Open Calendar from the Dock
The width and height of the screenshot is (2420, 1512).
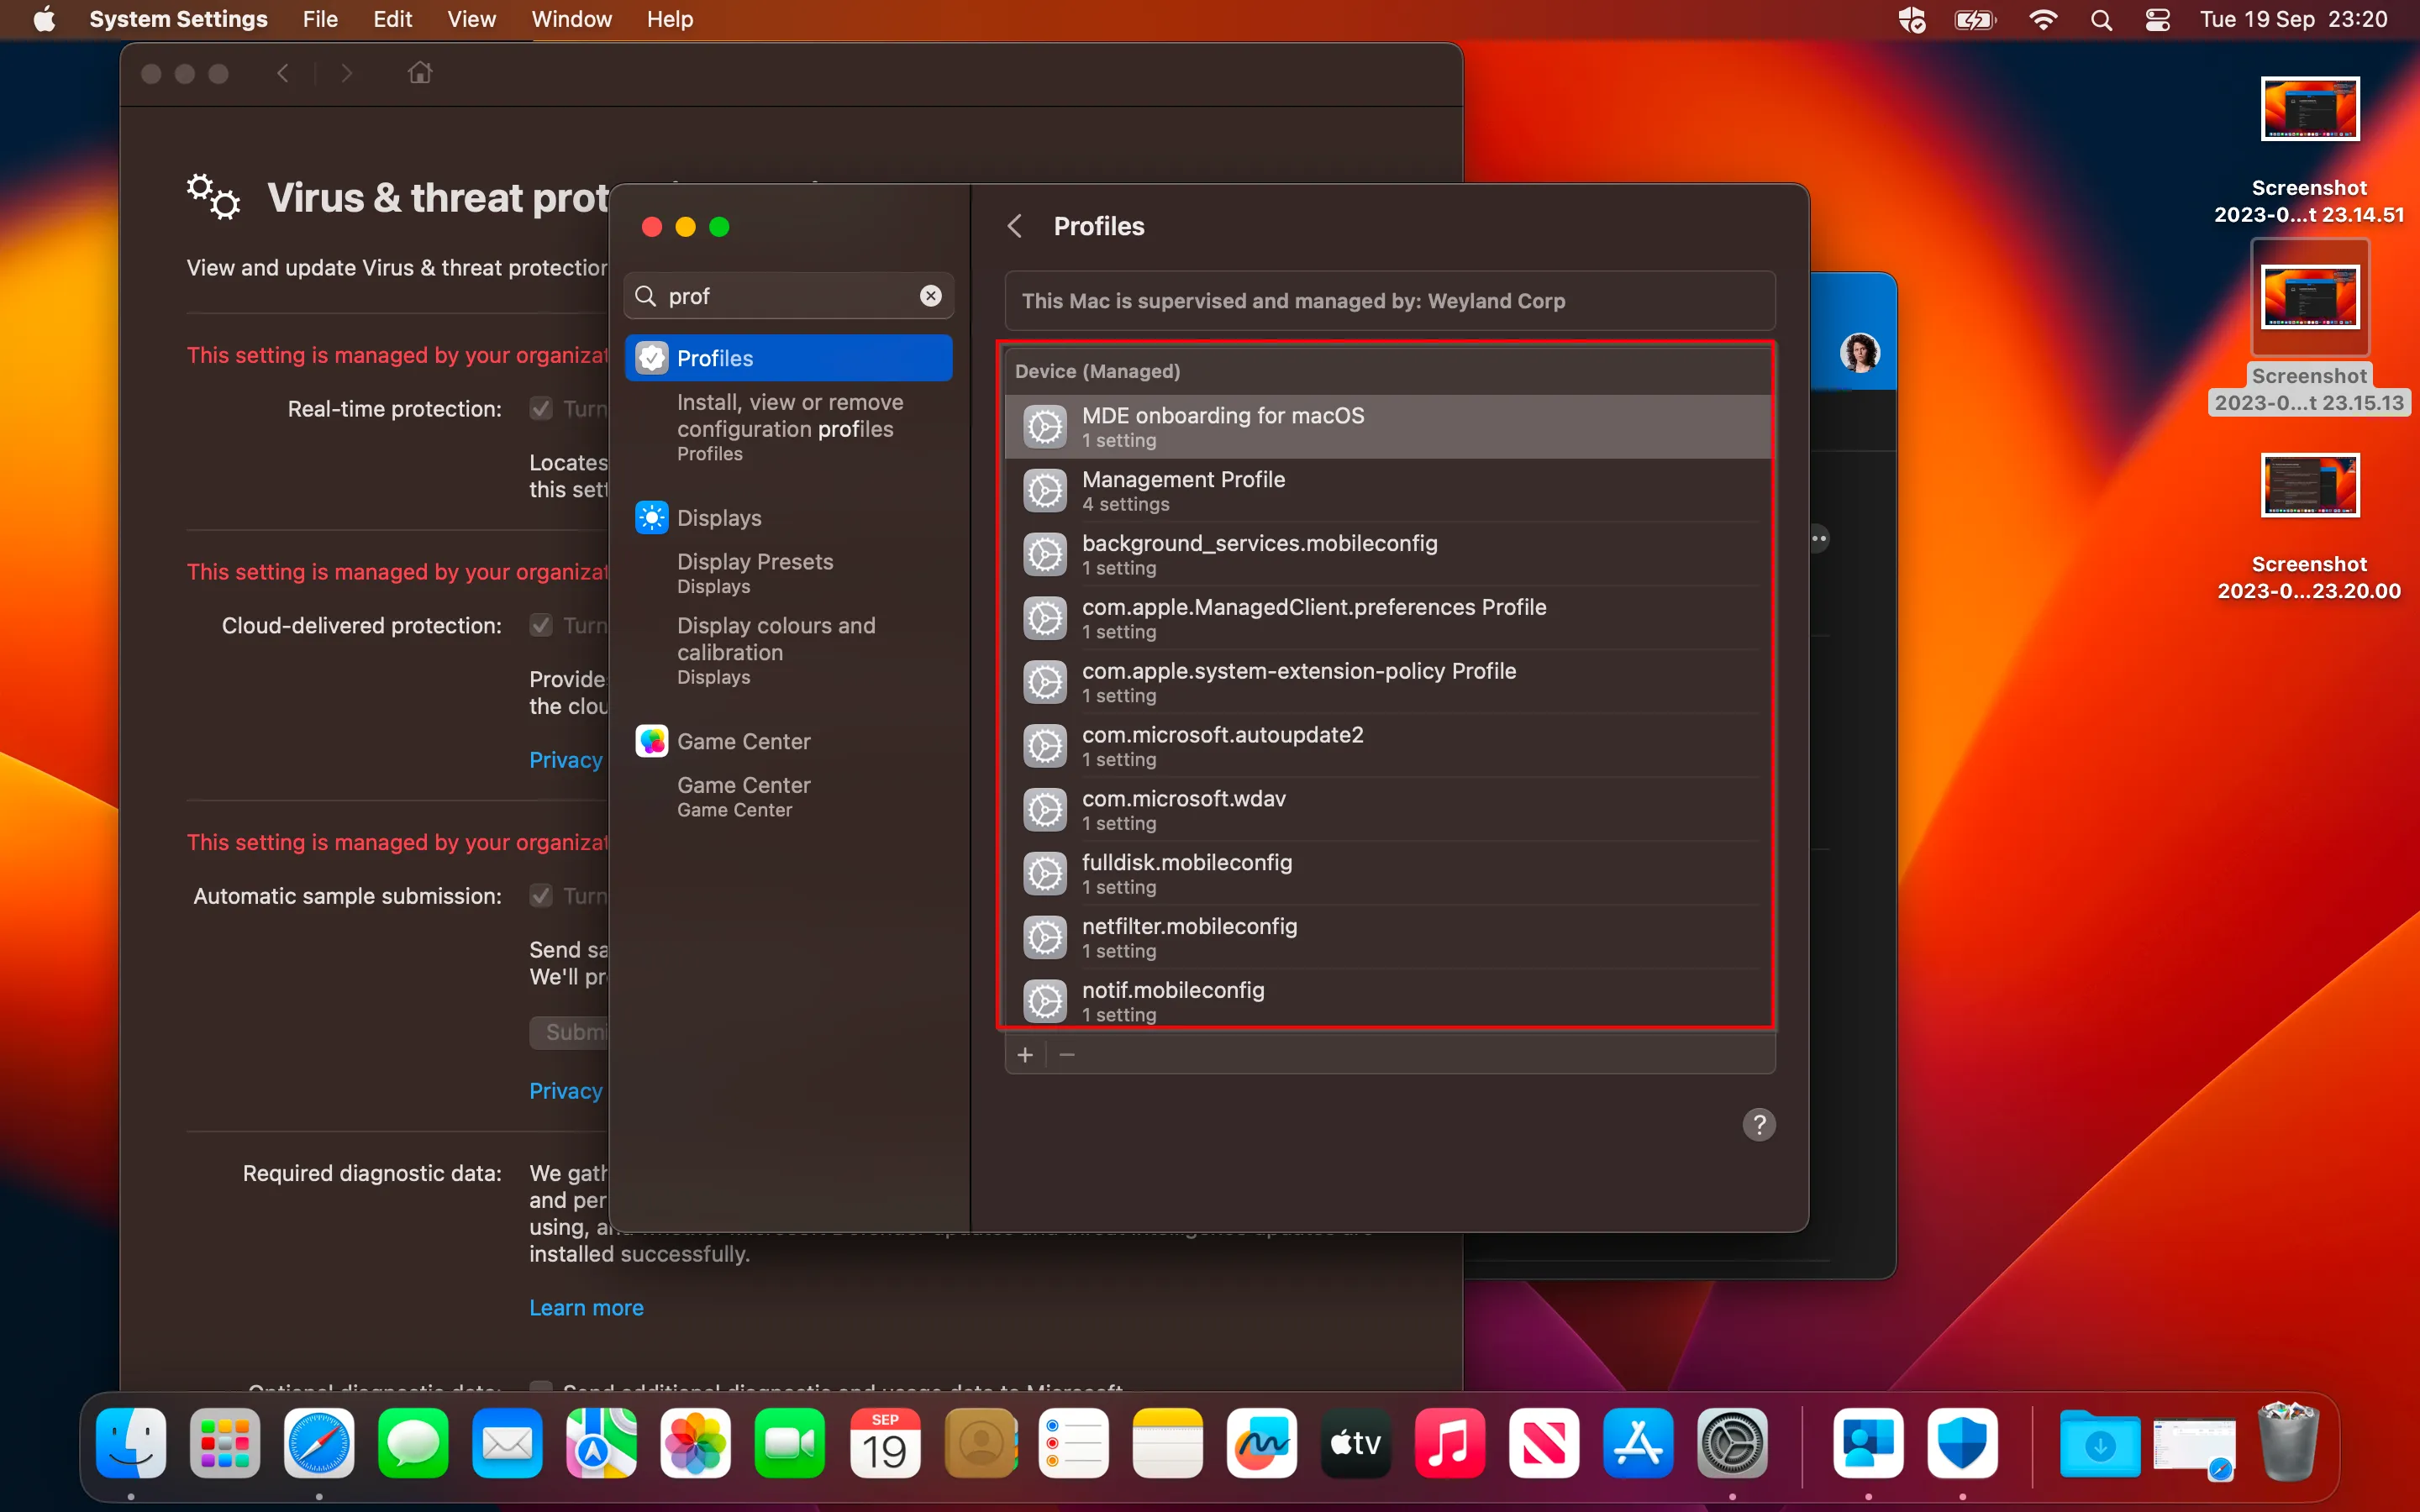click(x=884, y=1443)
